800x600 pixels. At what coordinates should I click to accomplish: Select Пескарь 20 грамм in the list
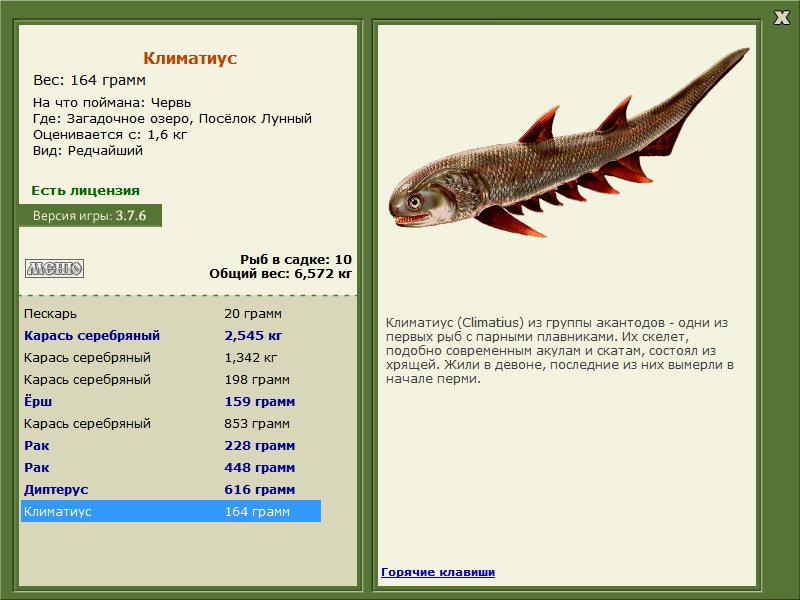tap(171, 313)
